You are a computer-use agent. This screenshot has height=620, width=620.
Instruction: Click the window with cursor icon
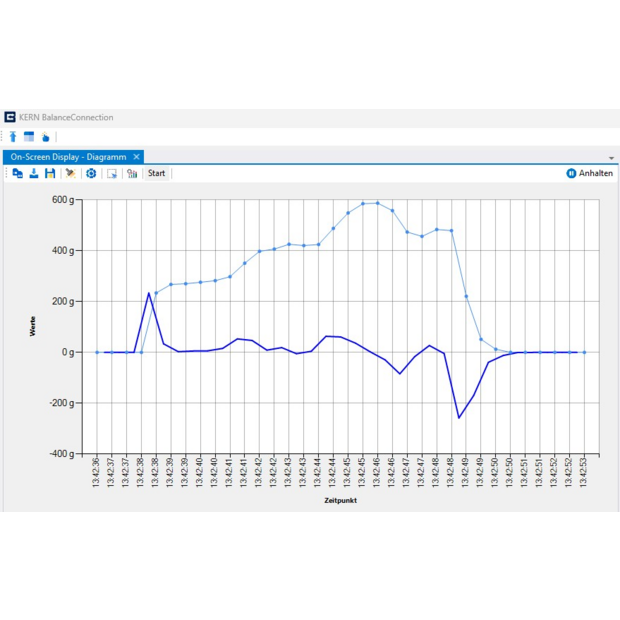click(112, 173)
